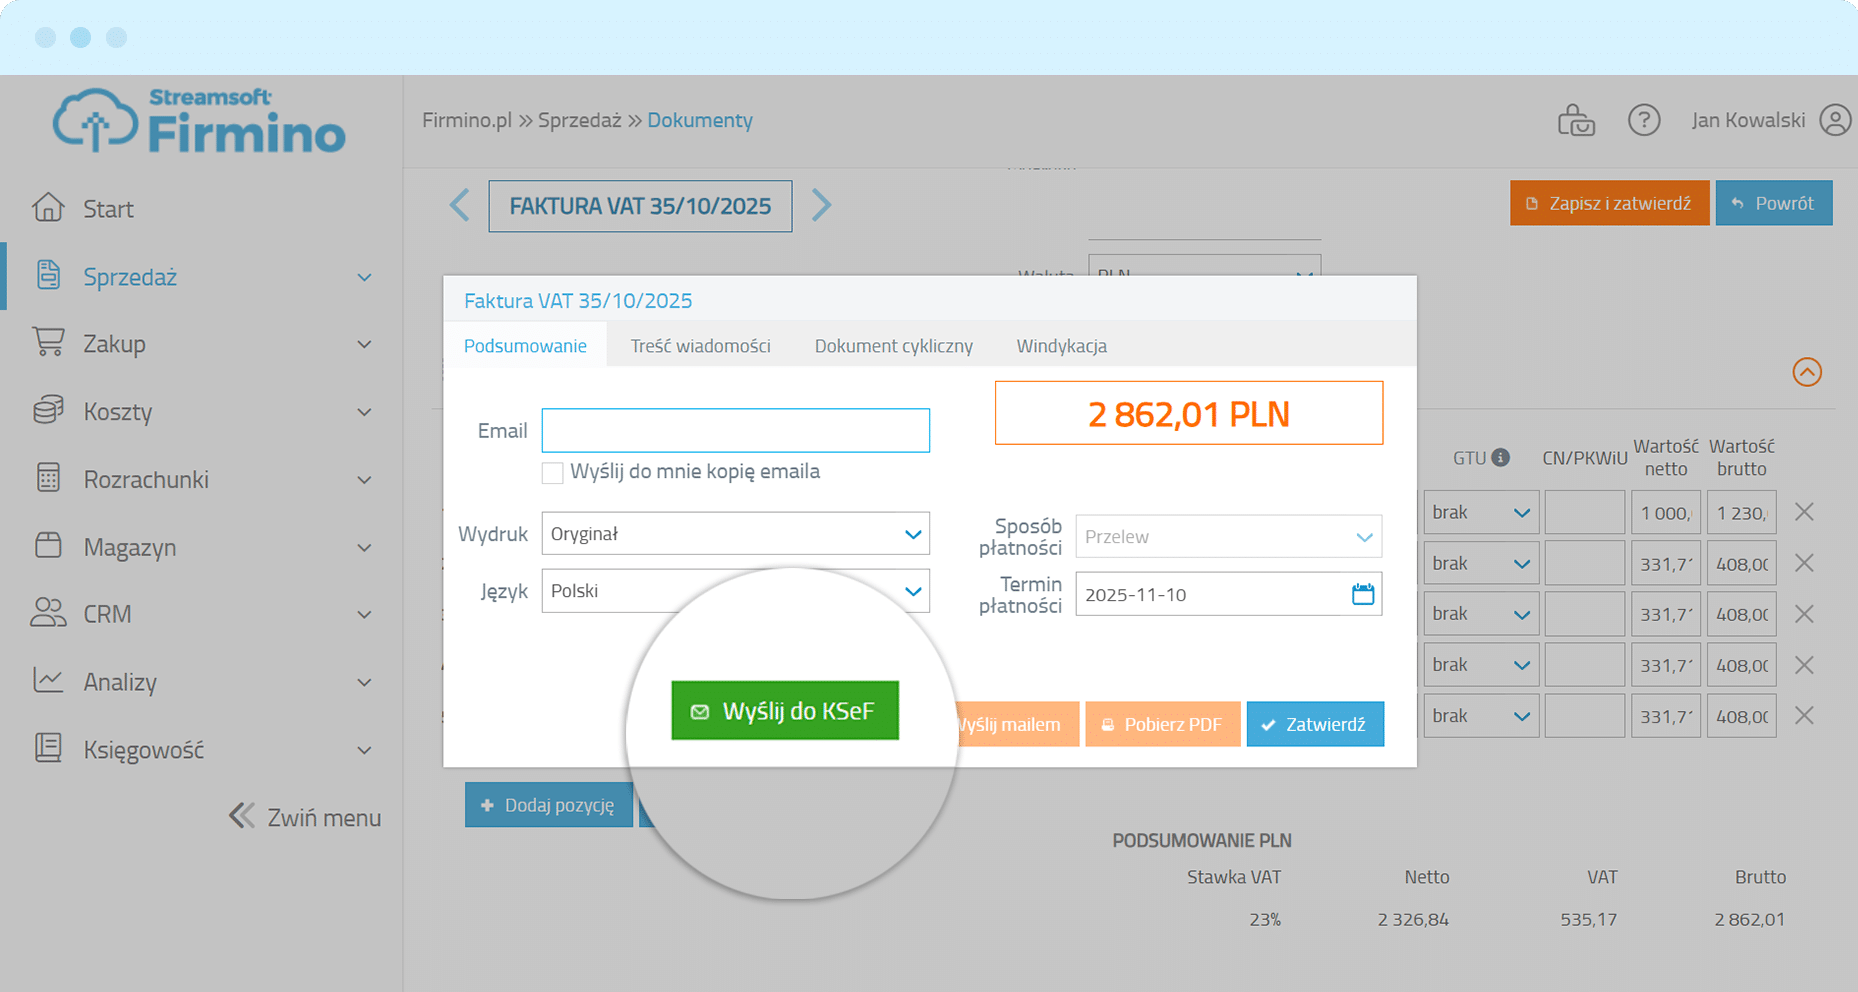The width and height of the screenshot is (1858, 992).
Task: Expand the Sprzedaż menu in sidebar
Action: tap(200, 277)
